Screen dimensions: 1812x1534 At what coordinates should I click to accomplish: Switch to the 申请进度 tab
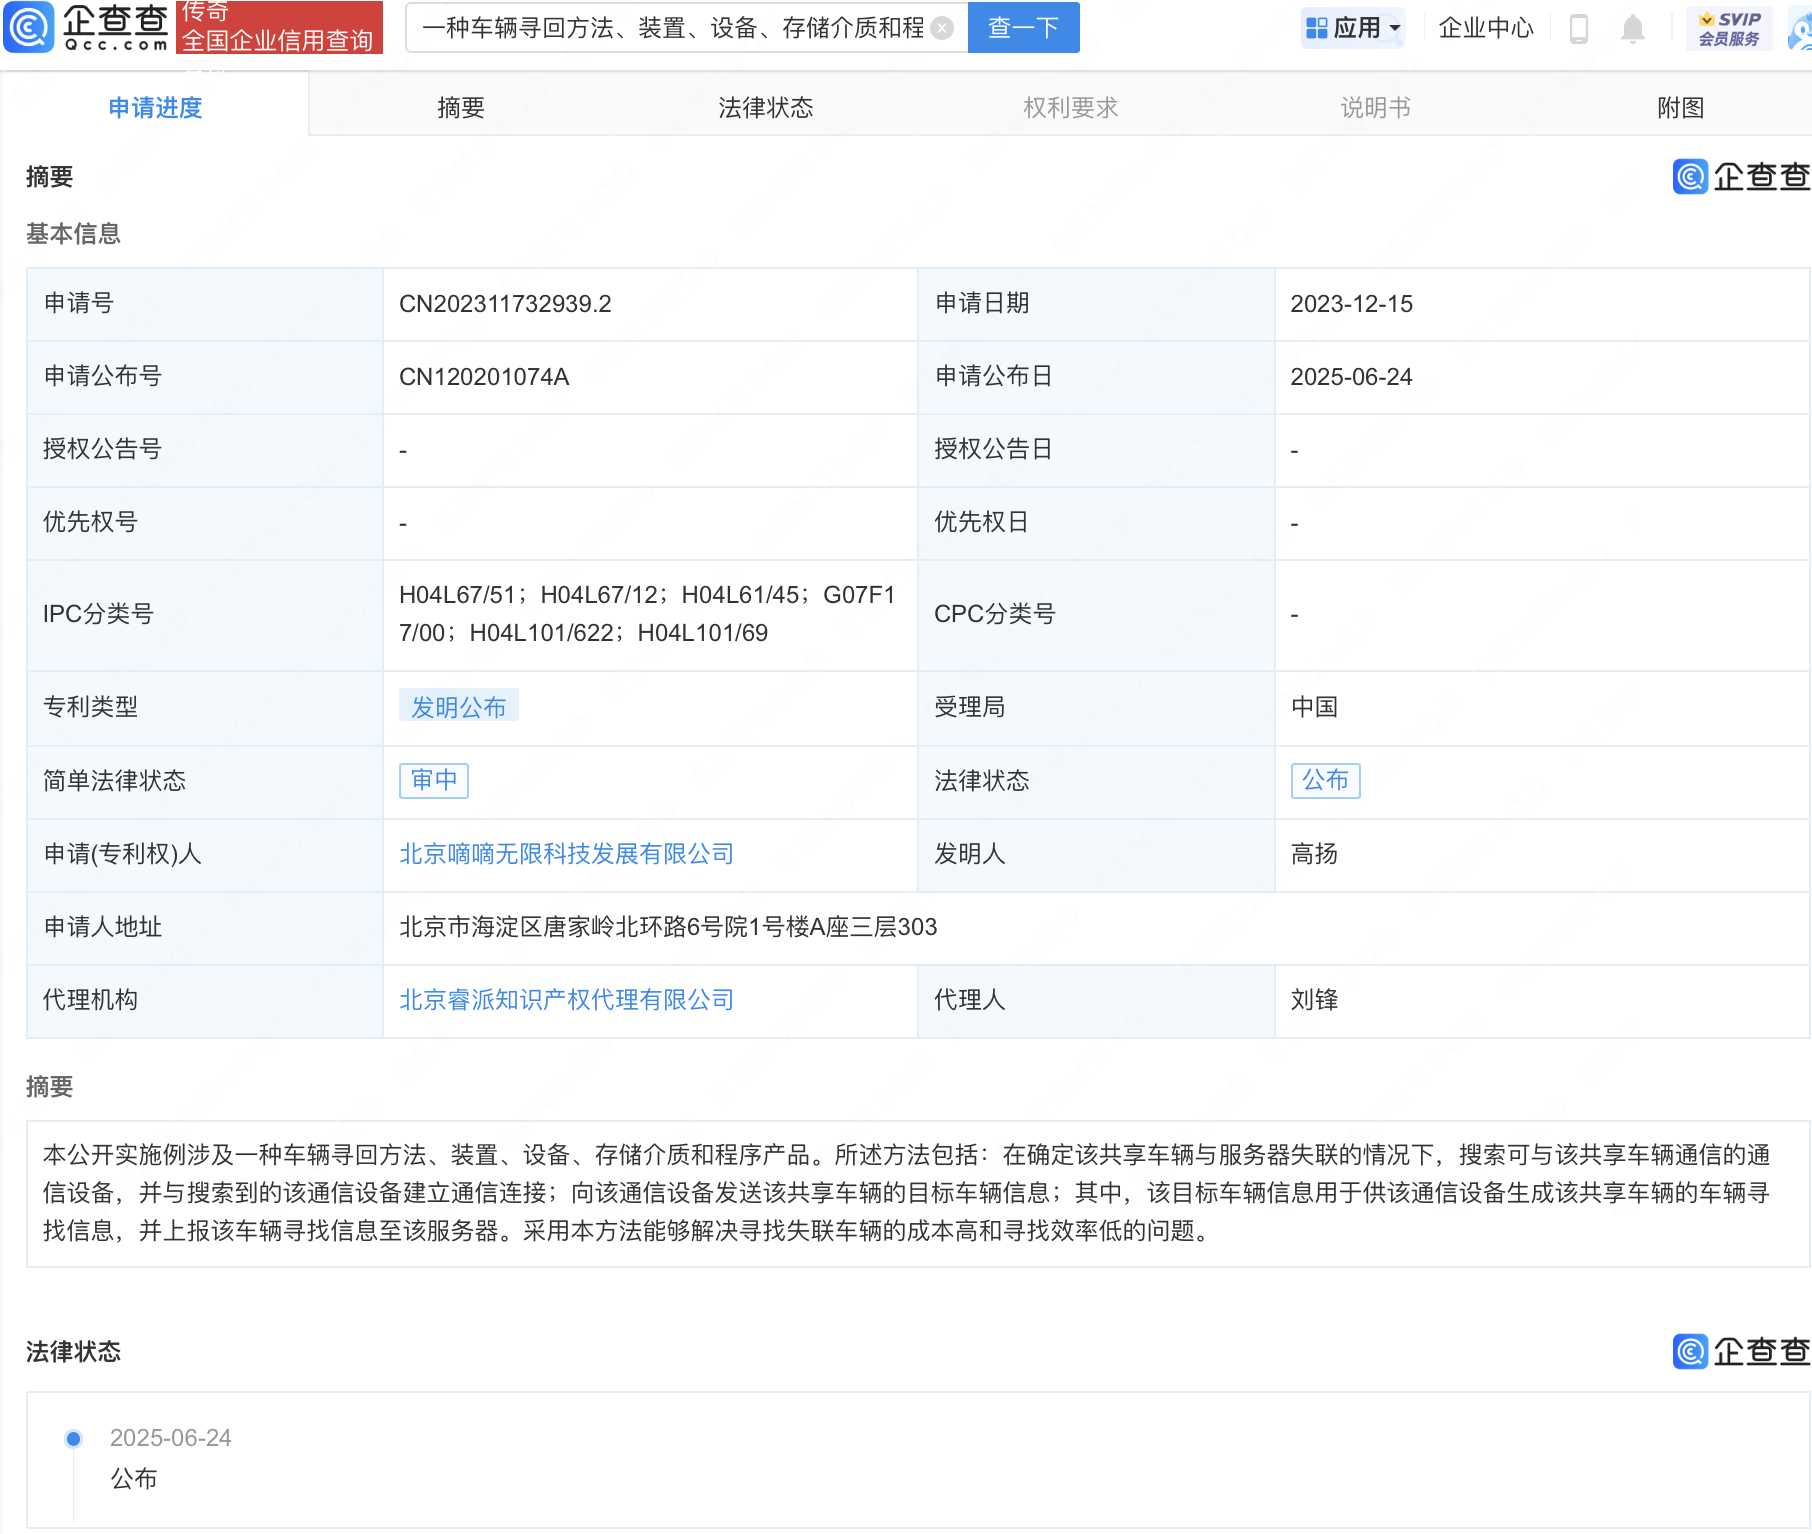[x=155, y=107]
